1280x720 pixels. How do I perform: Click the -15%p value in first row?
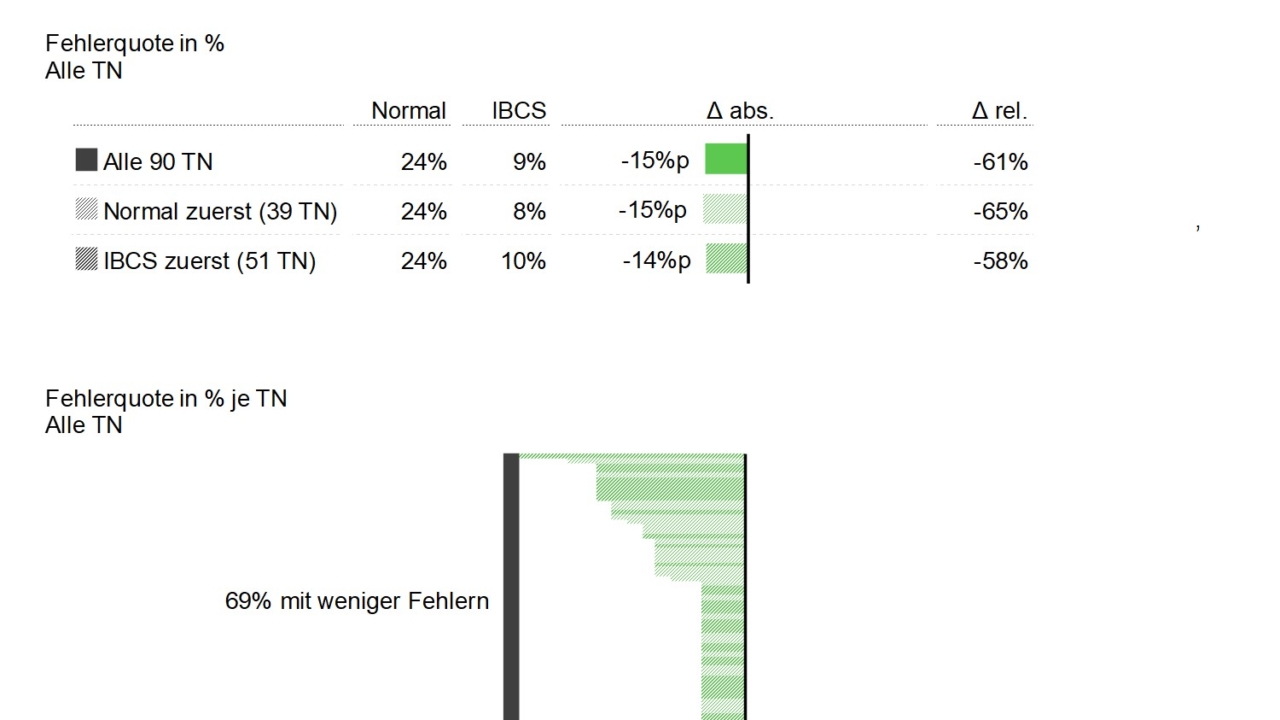(x=655, y=160)
